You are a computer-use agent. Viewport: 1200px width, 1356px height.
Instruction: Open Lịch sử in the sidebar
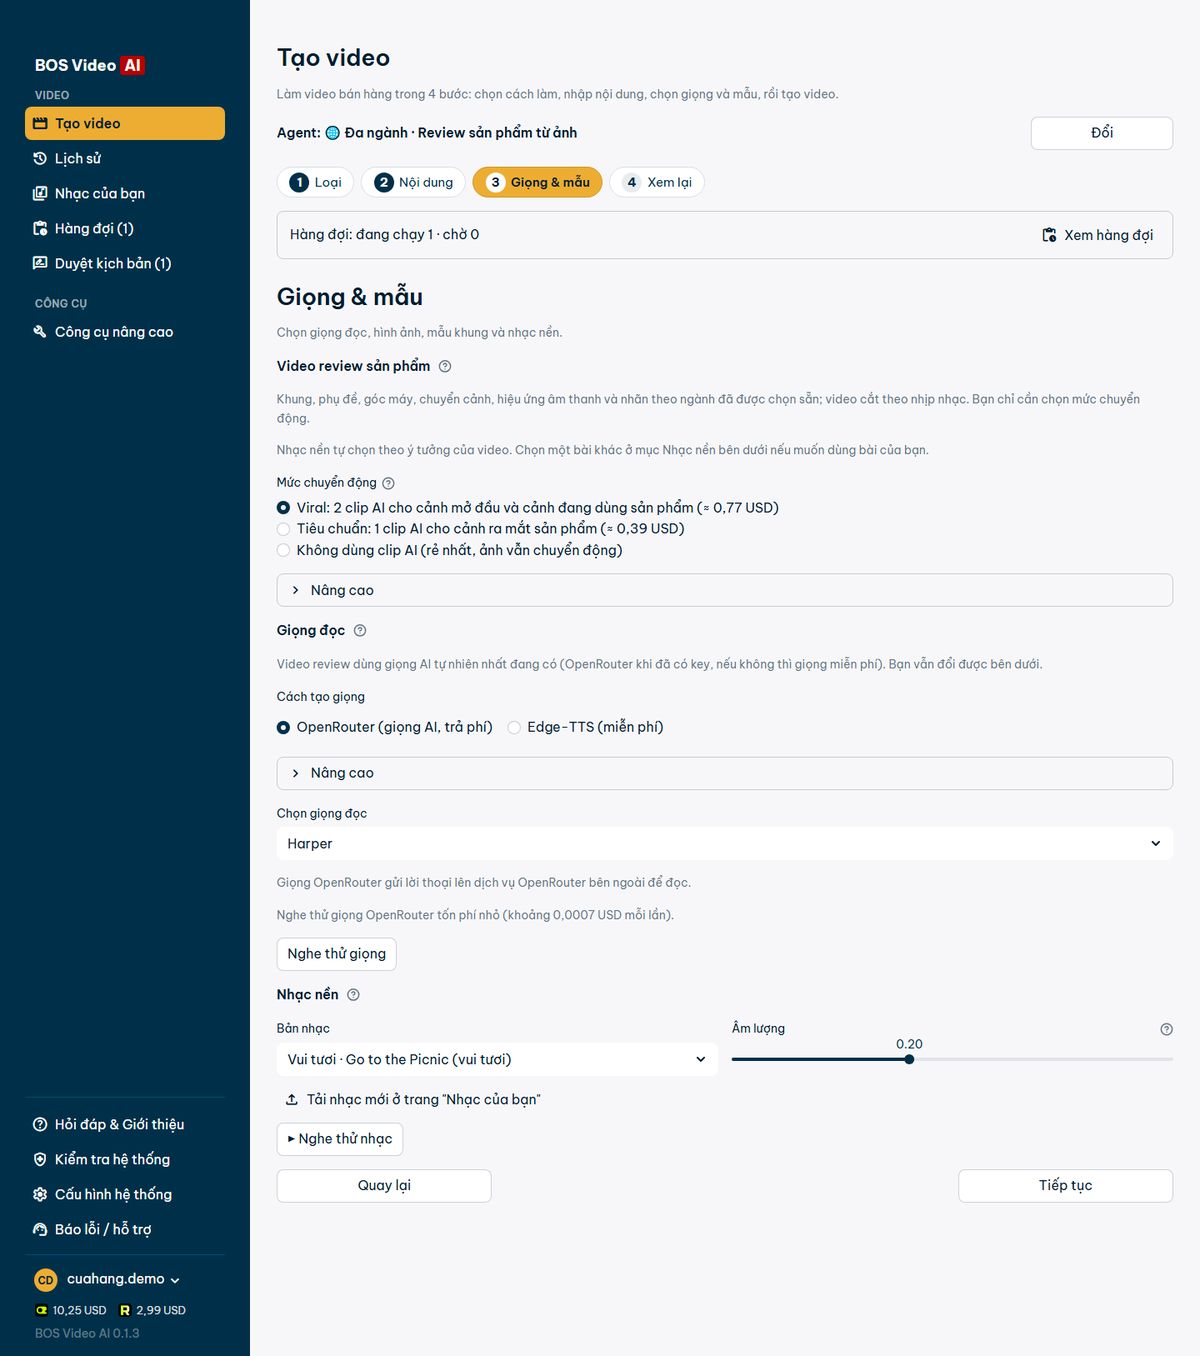point(125,158)
